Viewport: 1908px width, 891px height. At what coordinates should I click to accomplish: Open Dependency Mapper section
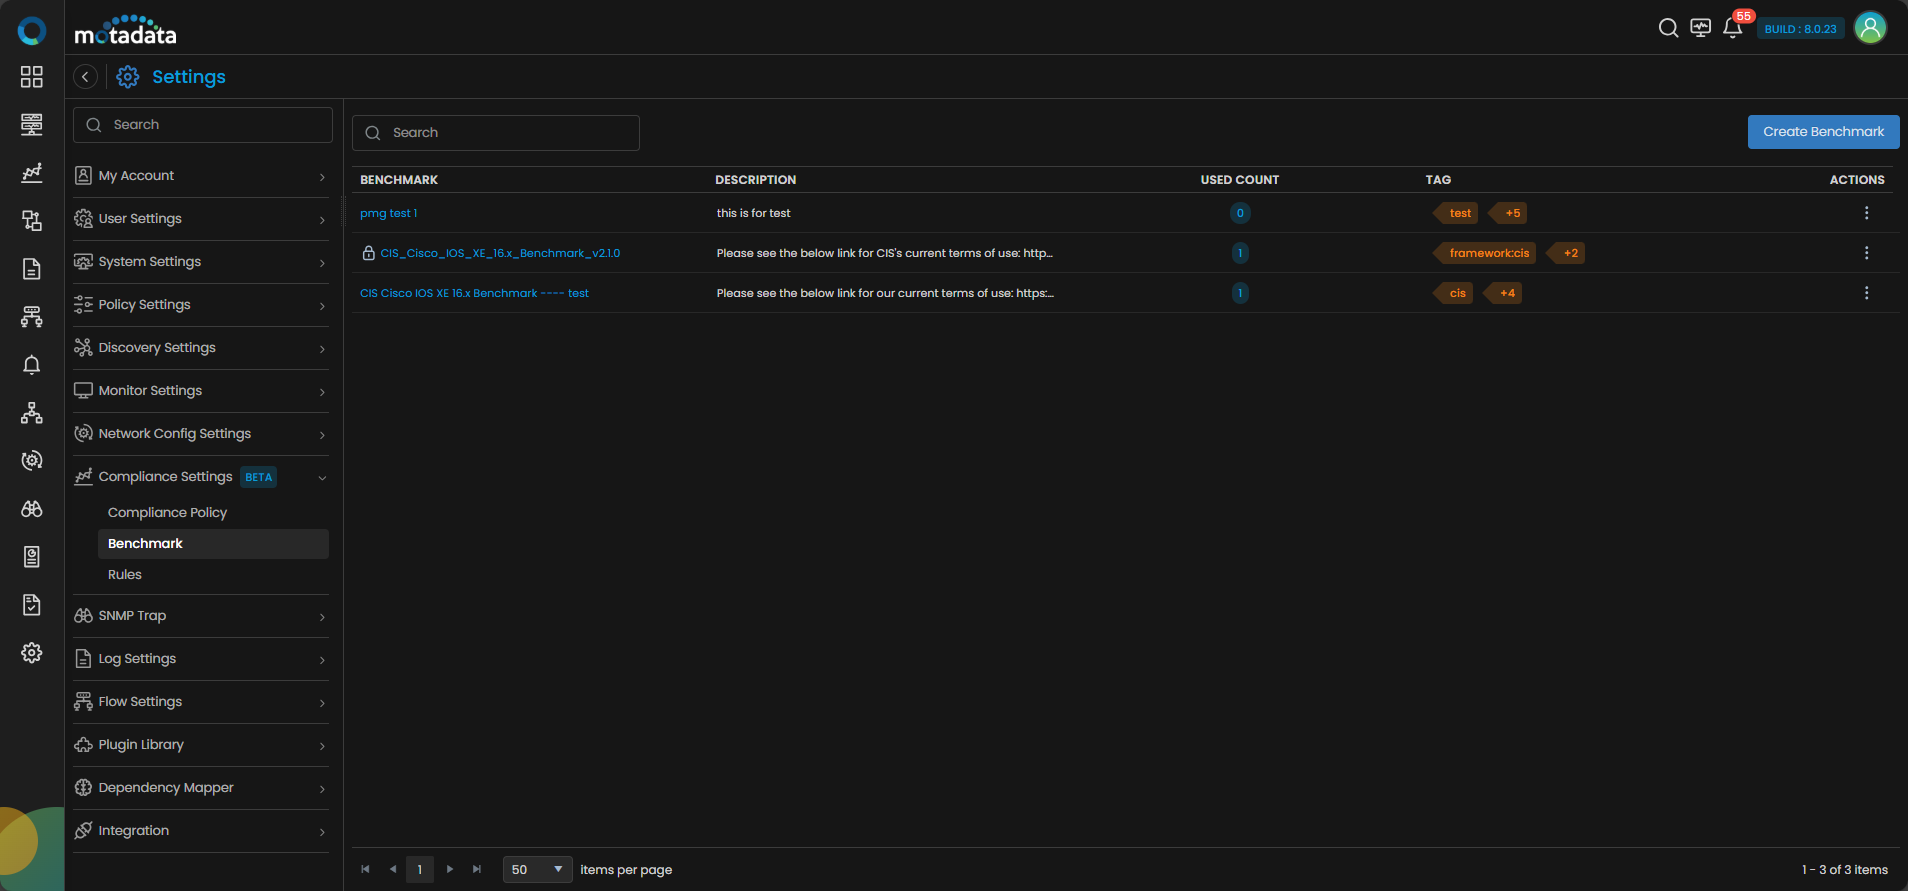(x=201, y=788)
